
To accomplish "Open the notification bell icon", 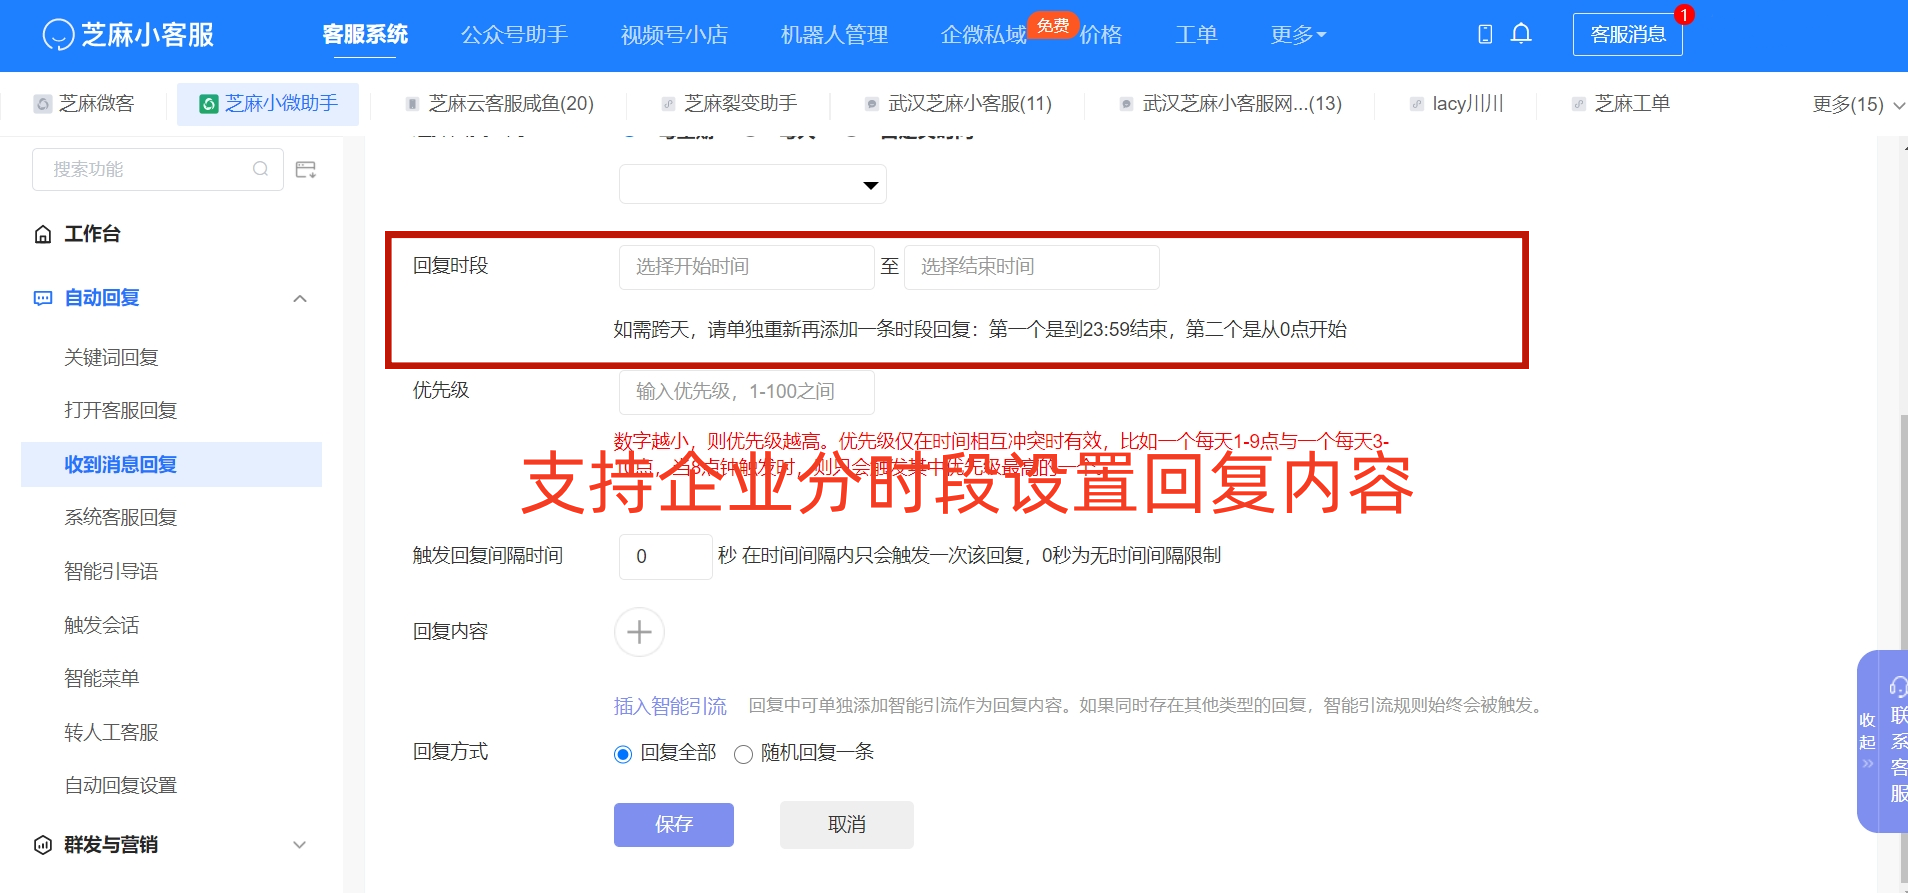I will [1521, 34].
